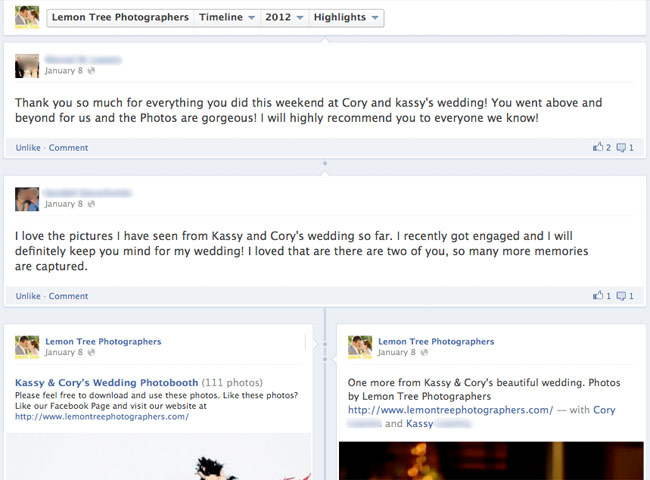This screenshot has width=650, height=480.
Task: Click the avatar of the first January 8 post
Action: point(27,66)
